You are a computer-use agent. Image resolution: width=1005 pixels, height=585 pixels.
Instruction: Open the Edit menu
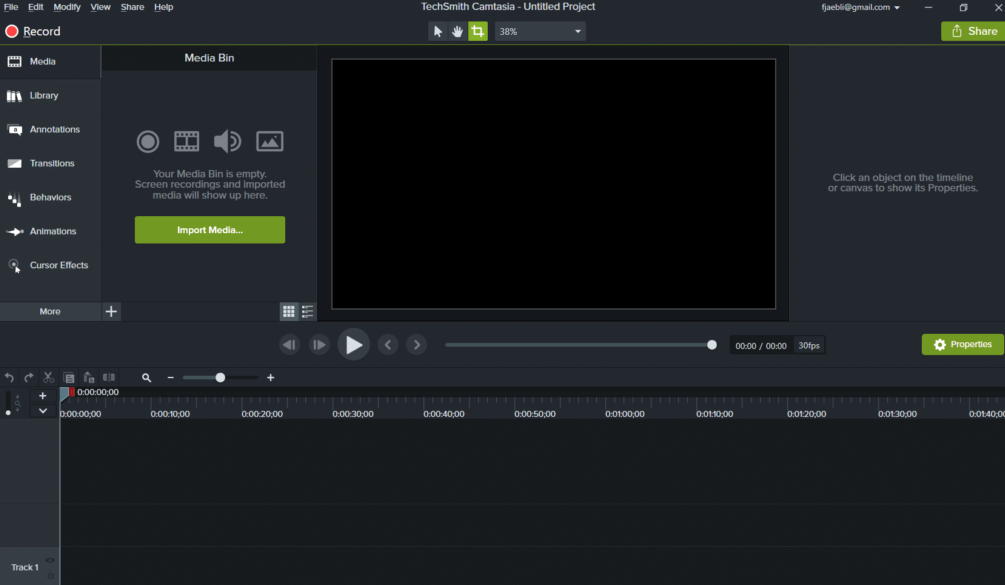(35, 7)
